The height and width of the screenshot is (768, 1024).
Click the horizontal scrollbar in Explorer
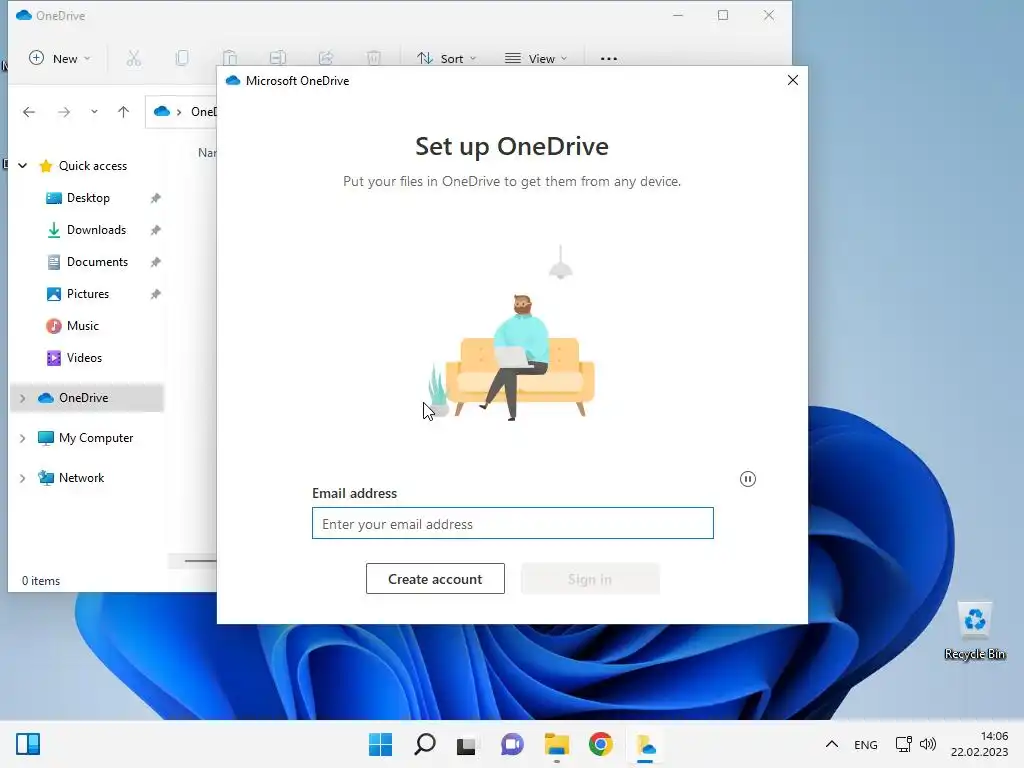(x=200, y=560)
